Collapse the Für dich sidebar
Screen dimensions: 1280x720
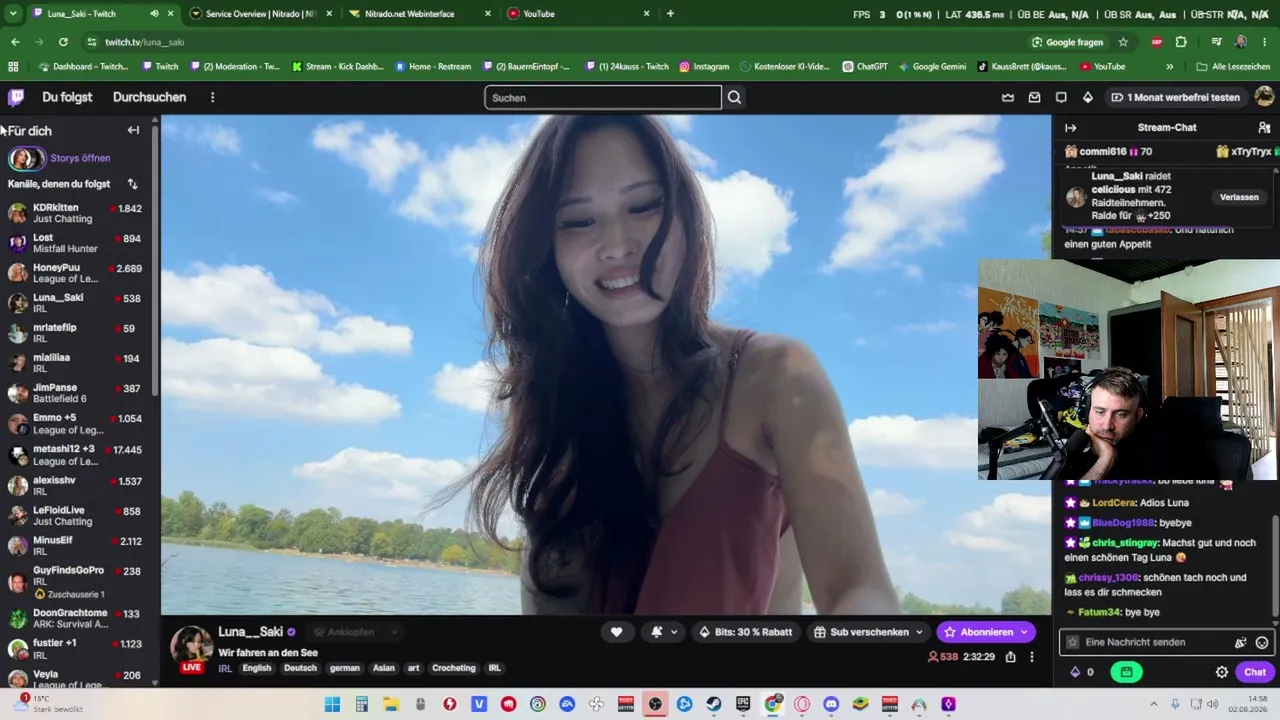point(133,130)
